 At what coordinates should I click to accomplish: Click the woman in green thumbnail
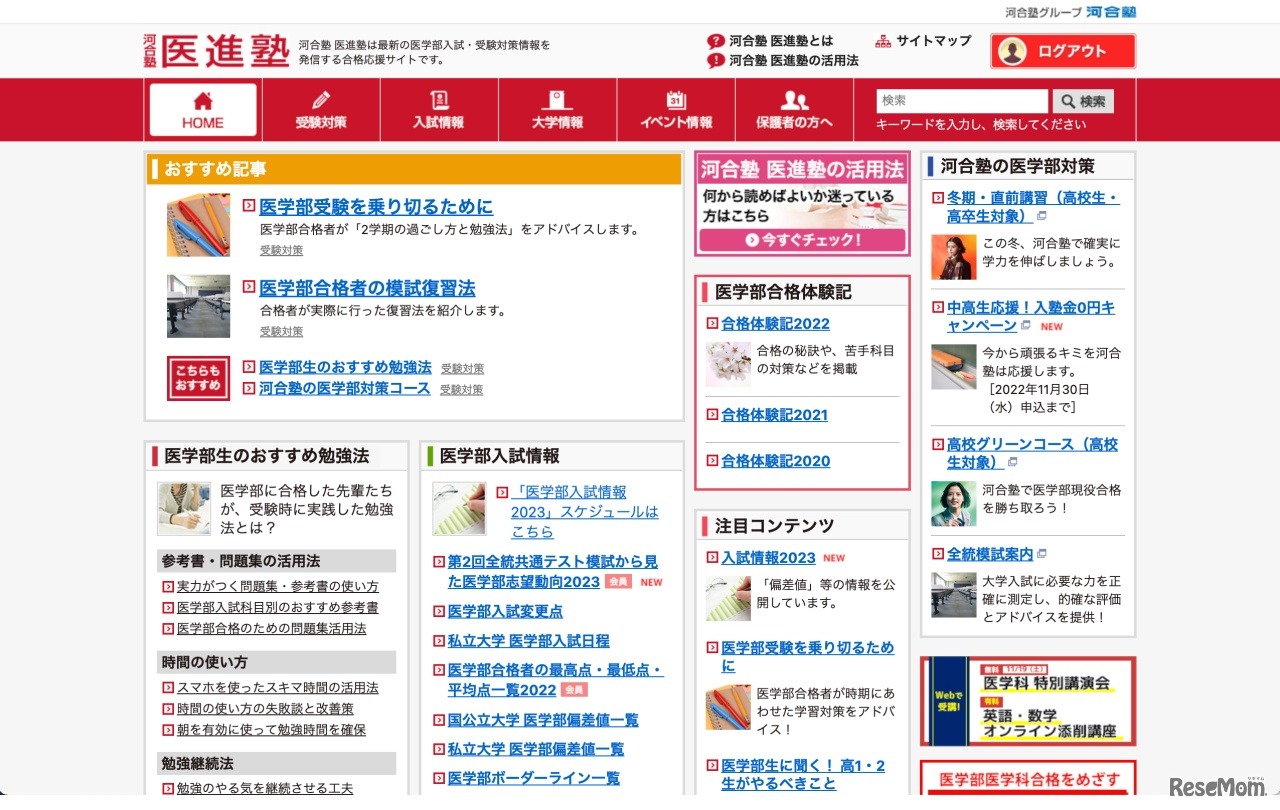(x=953, y=504)
